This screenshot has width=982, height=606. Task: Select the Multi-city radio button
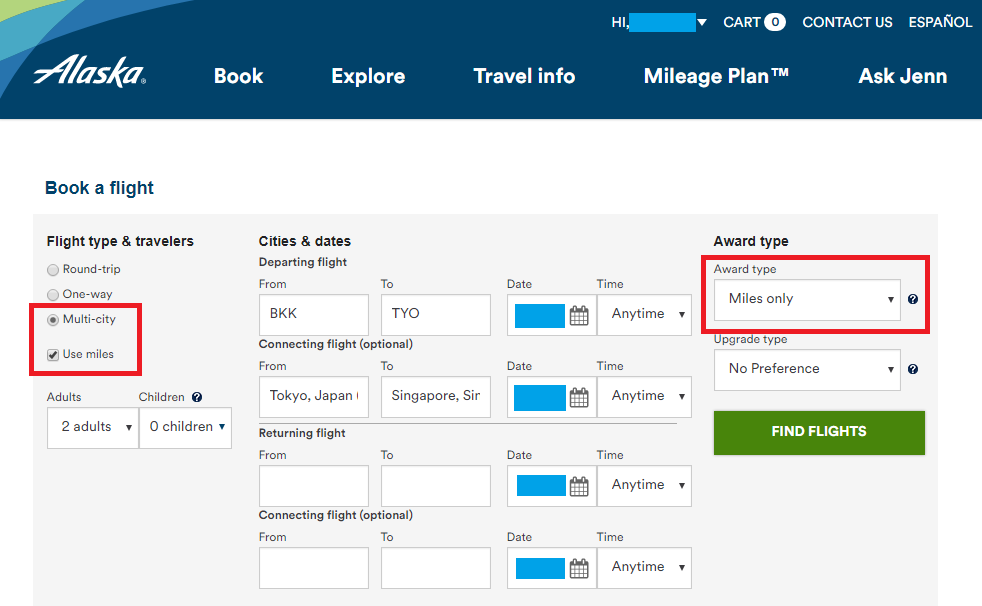tap(53, 320)
